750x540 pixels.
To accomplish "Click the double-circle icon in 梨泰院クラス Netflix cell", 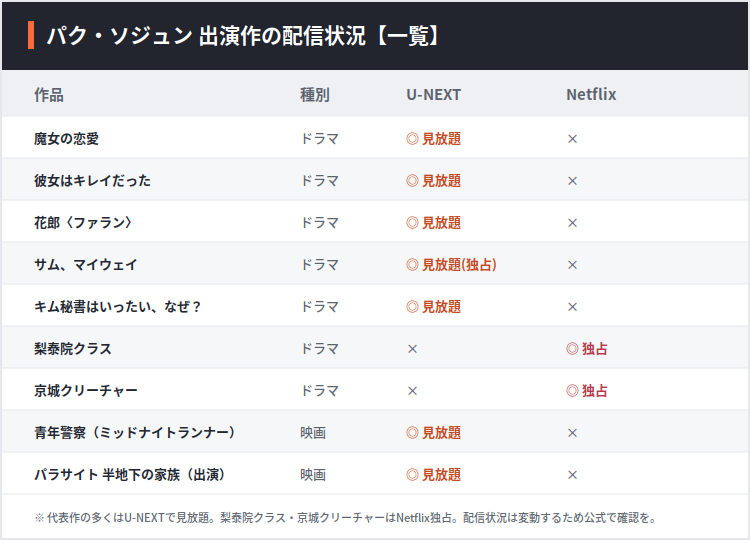I will click(x=572, y=349).
